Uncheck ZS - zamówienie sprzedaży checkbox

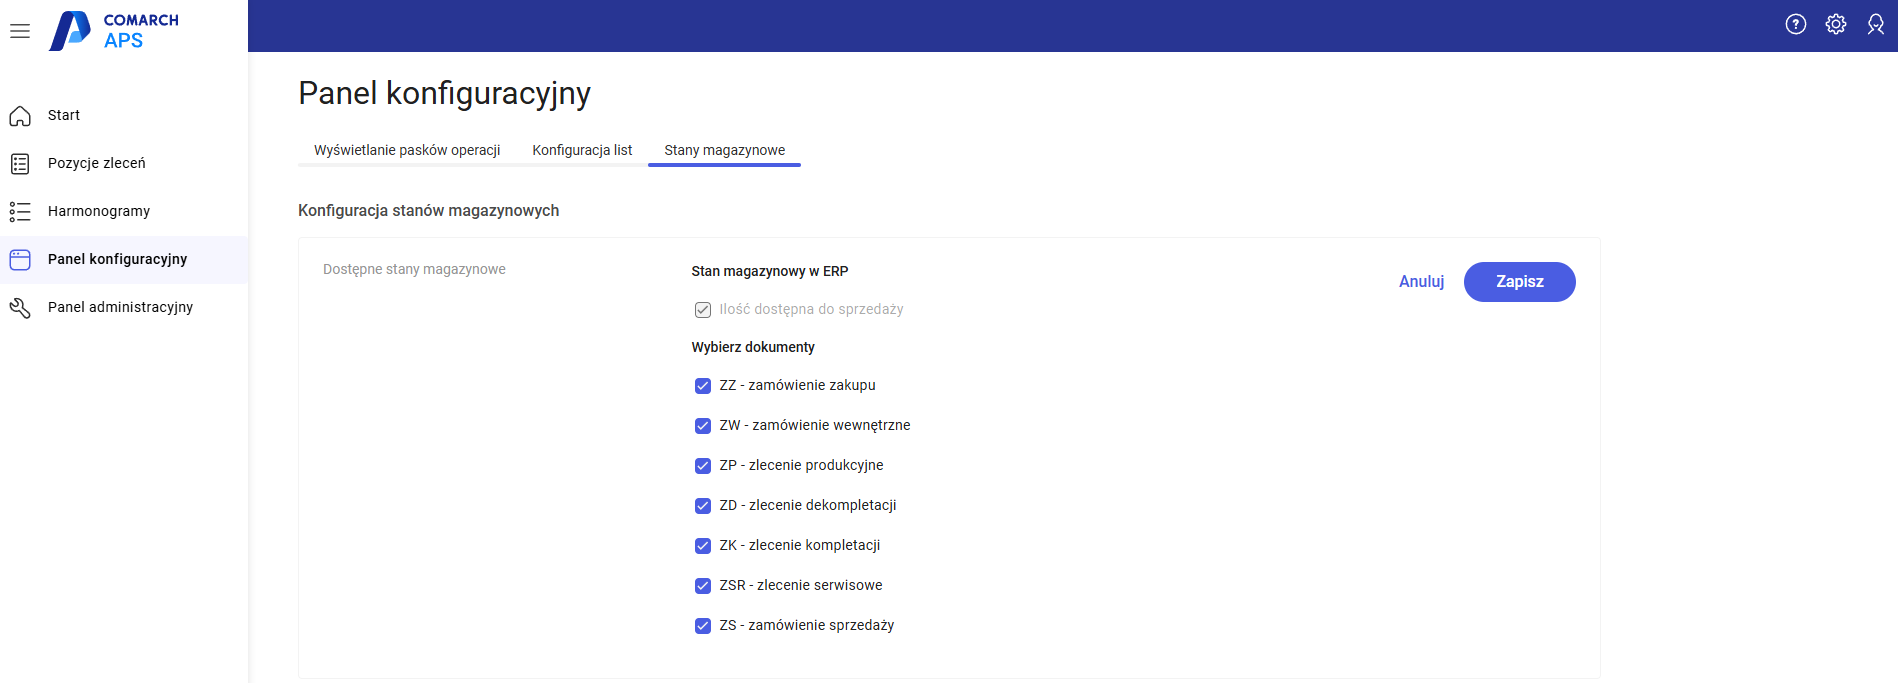point(703,626)
